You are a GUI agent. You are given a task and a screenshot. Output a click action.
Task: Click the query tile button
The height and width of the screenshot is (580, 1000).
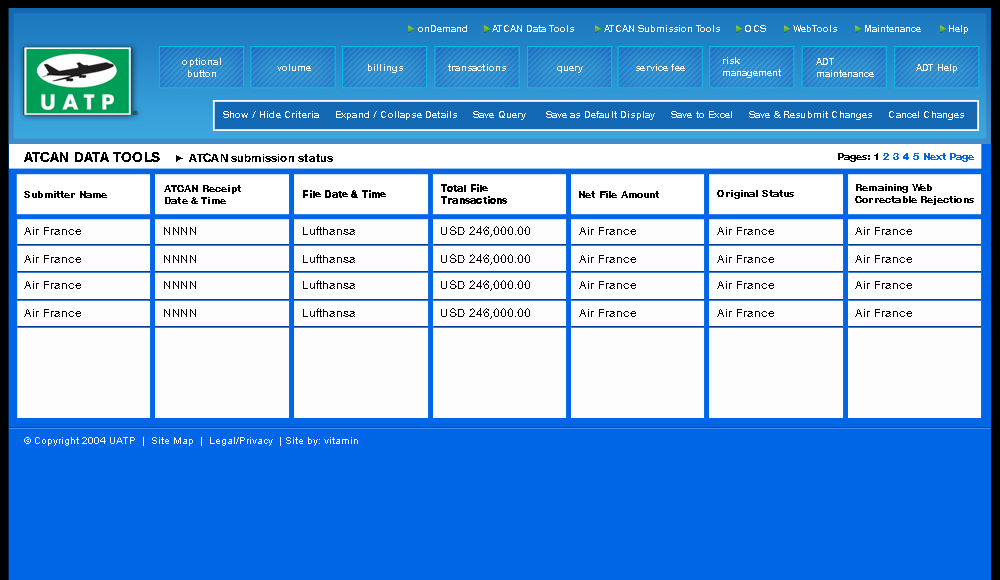[x=569, y=68]
